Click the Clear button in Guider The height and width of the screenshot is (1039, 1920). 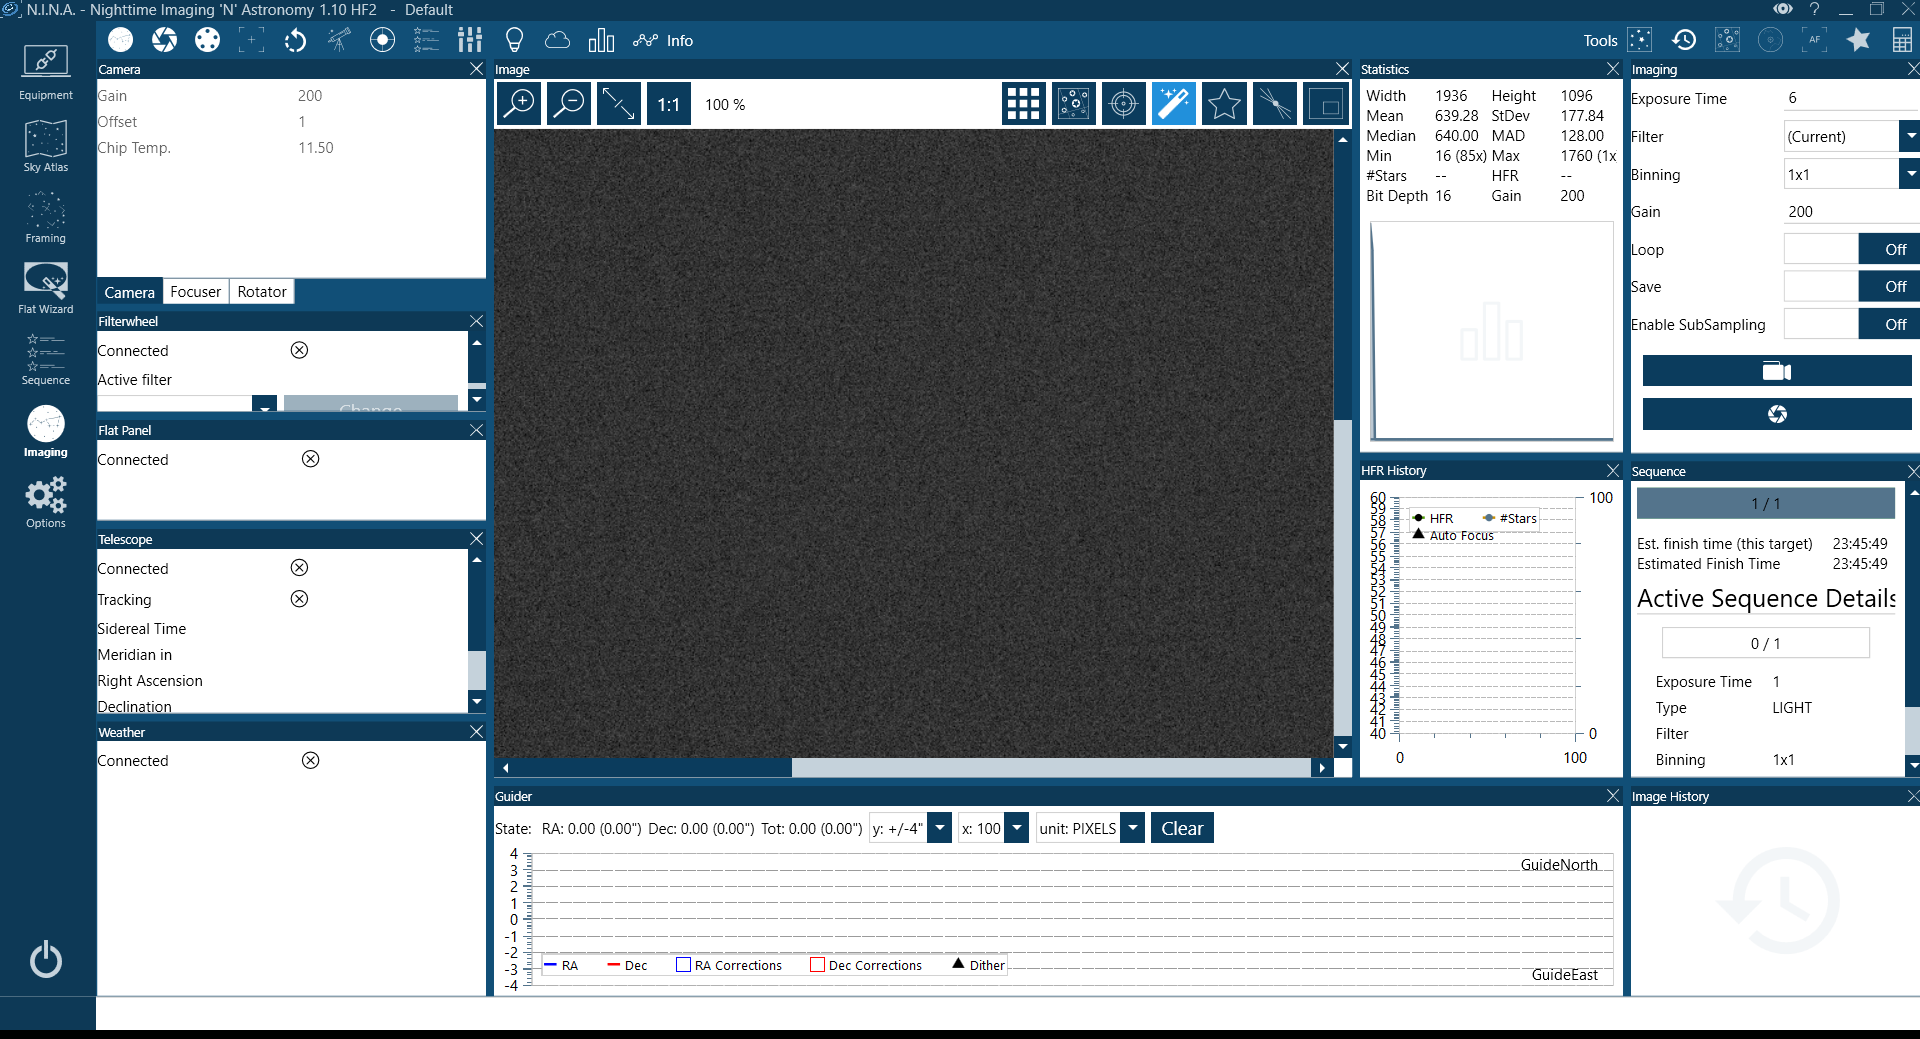point(1182,828)
